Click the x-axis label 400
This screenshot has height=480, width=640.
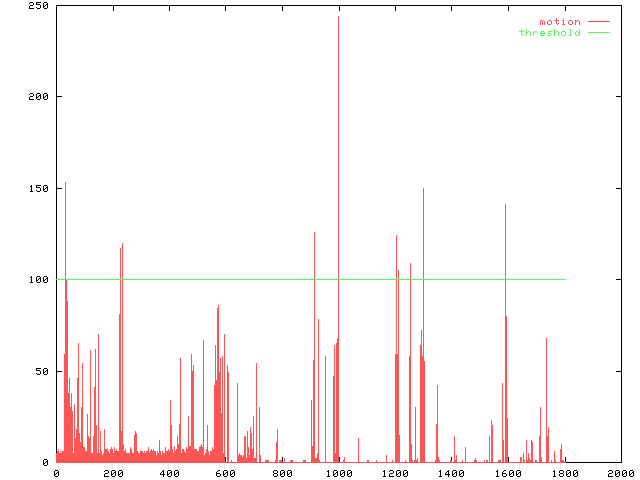pyautogui.click(x=169, y=474)
